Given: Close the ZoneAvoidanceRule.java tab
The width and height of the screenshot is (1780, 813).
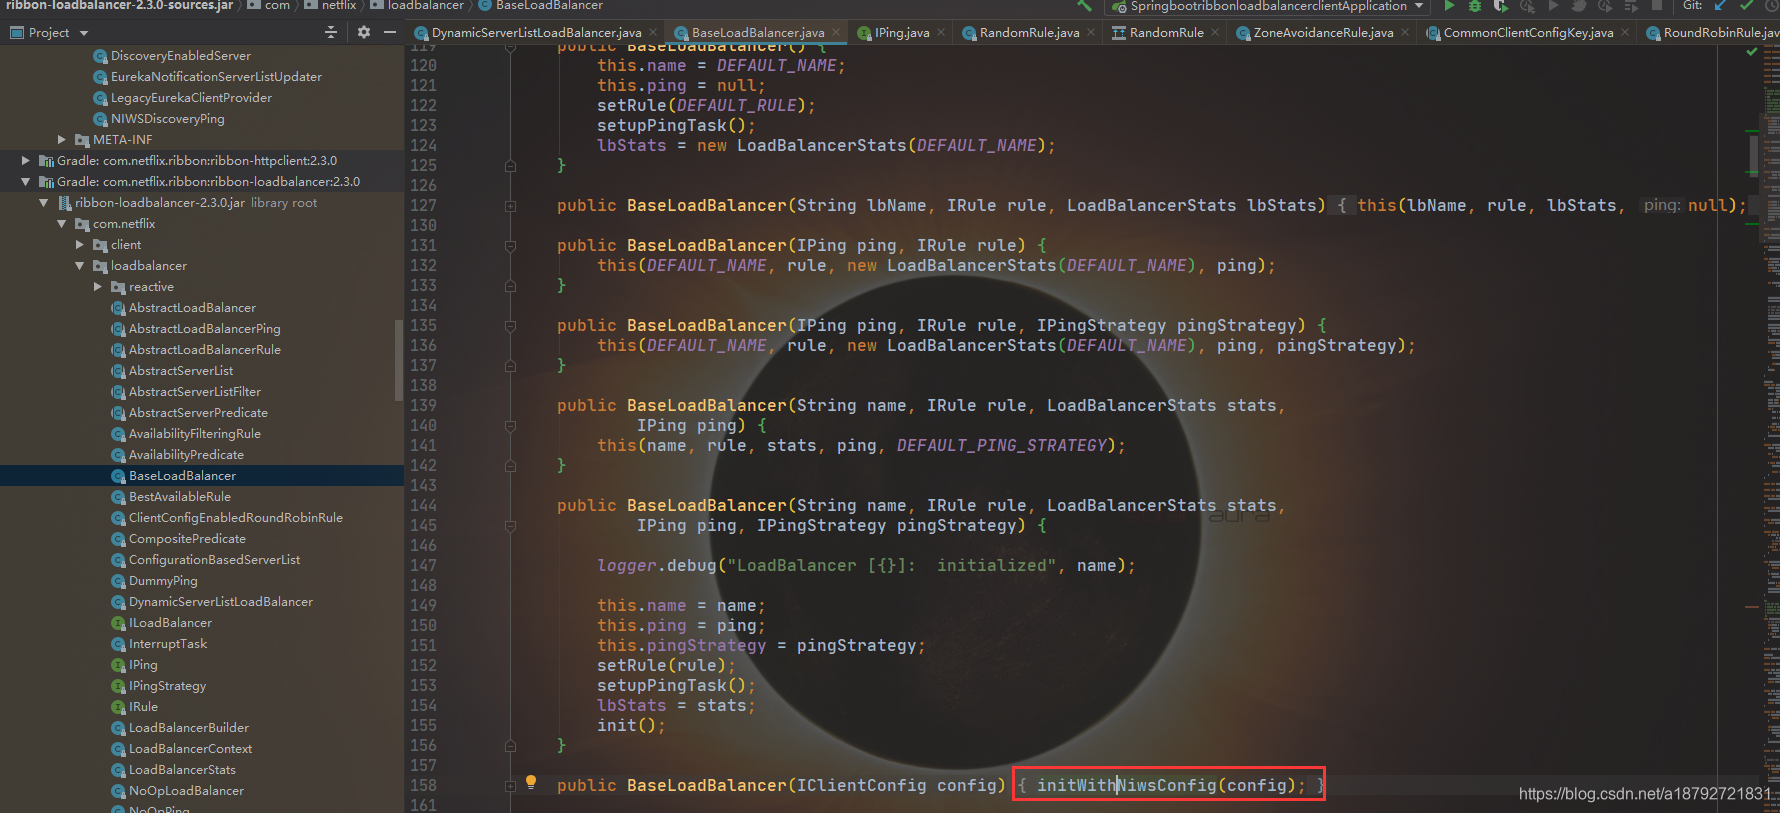Looking at the screenshot, I should 1405,33.
